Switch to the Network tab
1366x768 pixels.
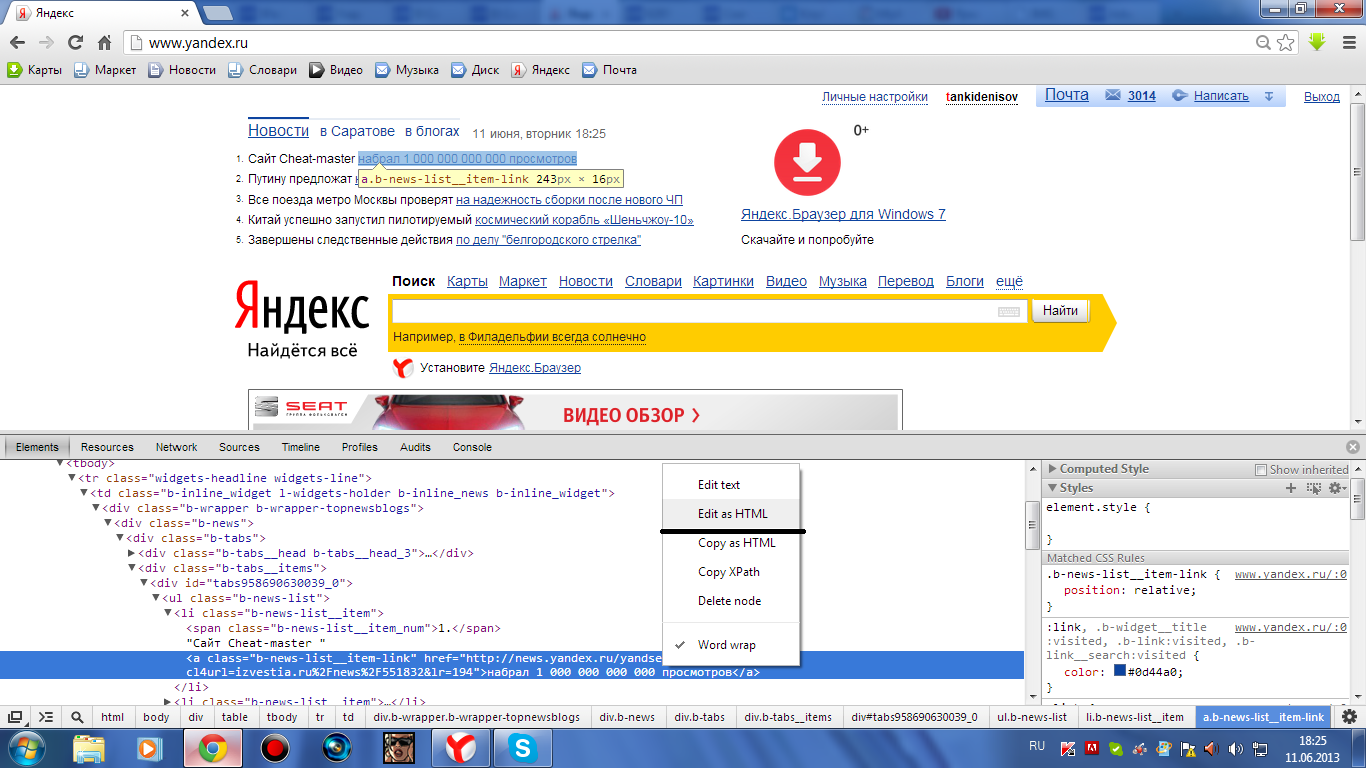point(176,447)
